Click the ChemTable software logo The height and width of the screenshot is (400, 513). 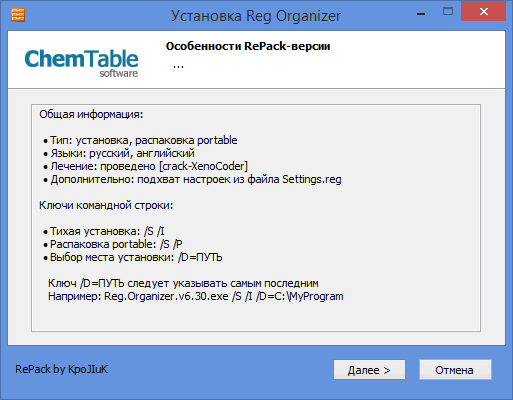[x=81, y=63]
